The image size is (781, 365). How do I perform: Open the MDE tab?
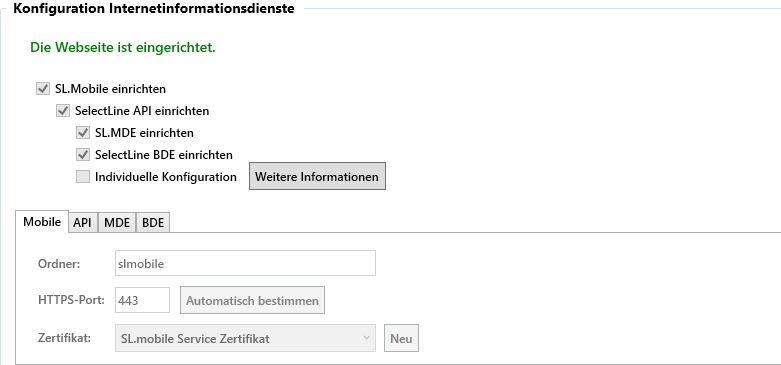coord(117,223)
